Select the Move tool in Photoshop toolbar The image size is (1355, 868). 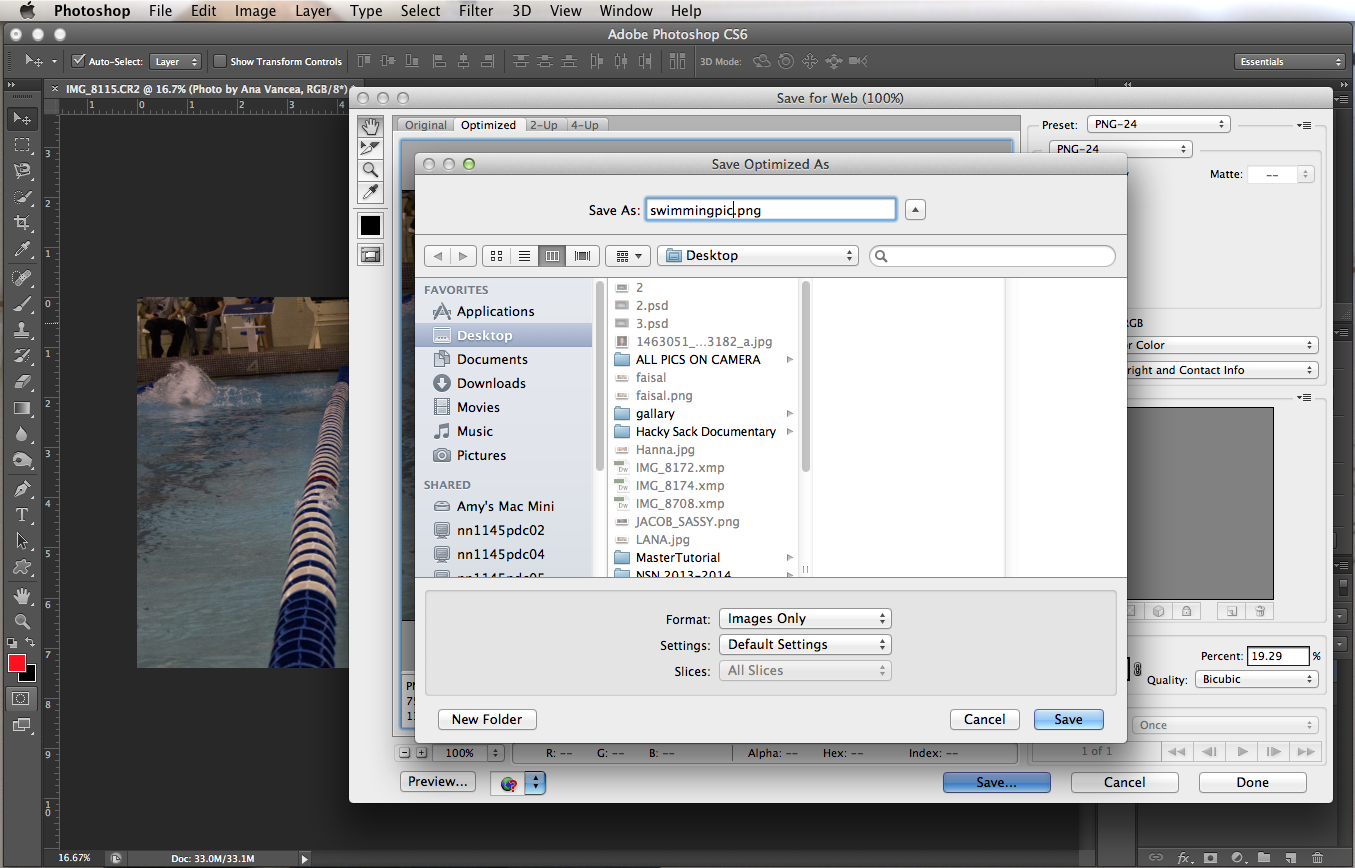click(x=21, y=119)
